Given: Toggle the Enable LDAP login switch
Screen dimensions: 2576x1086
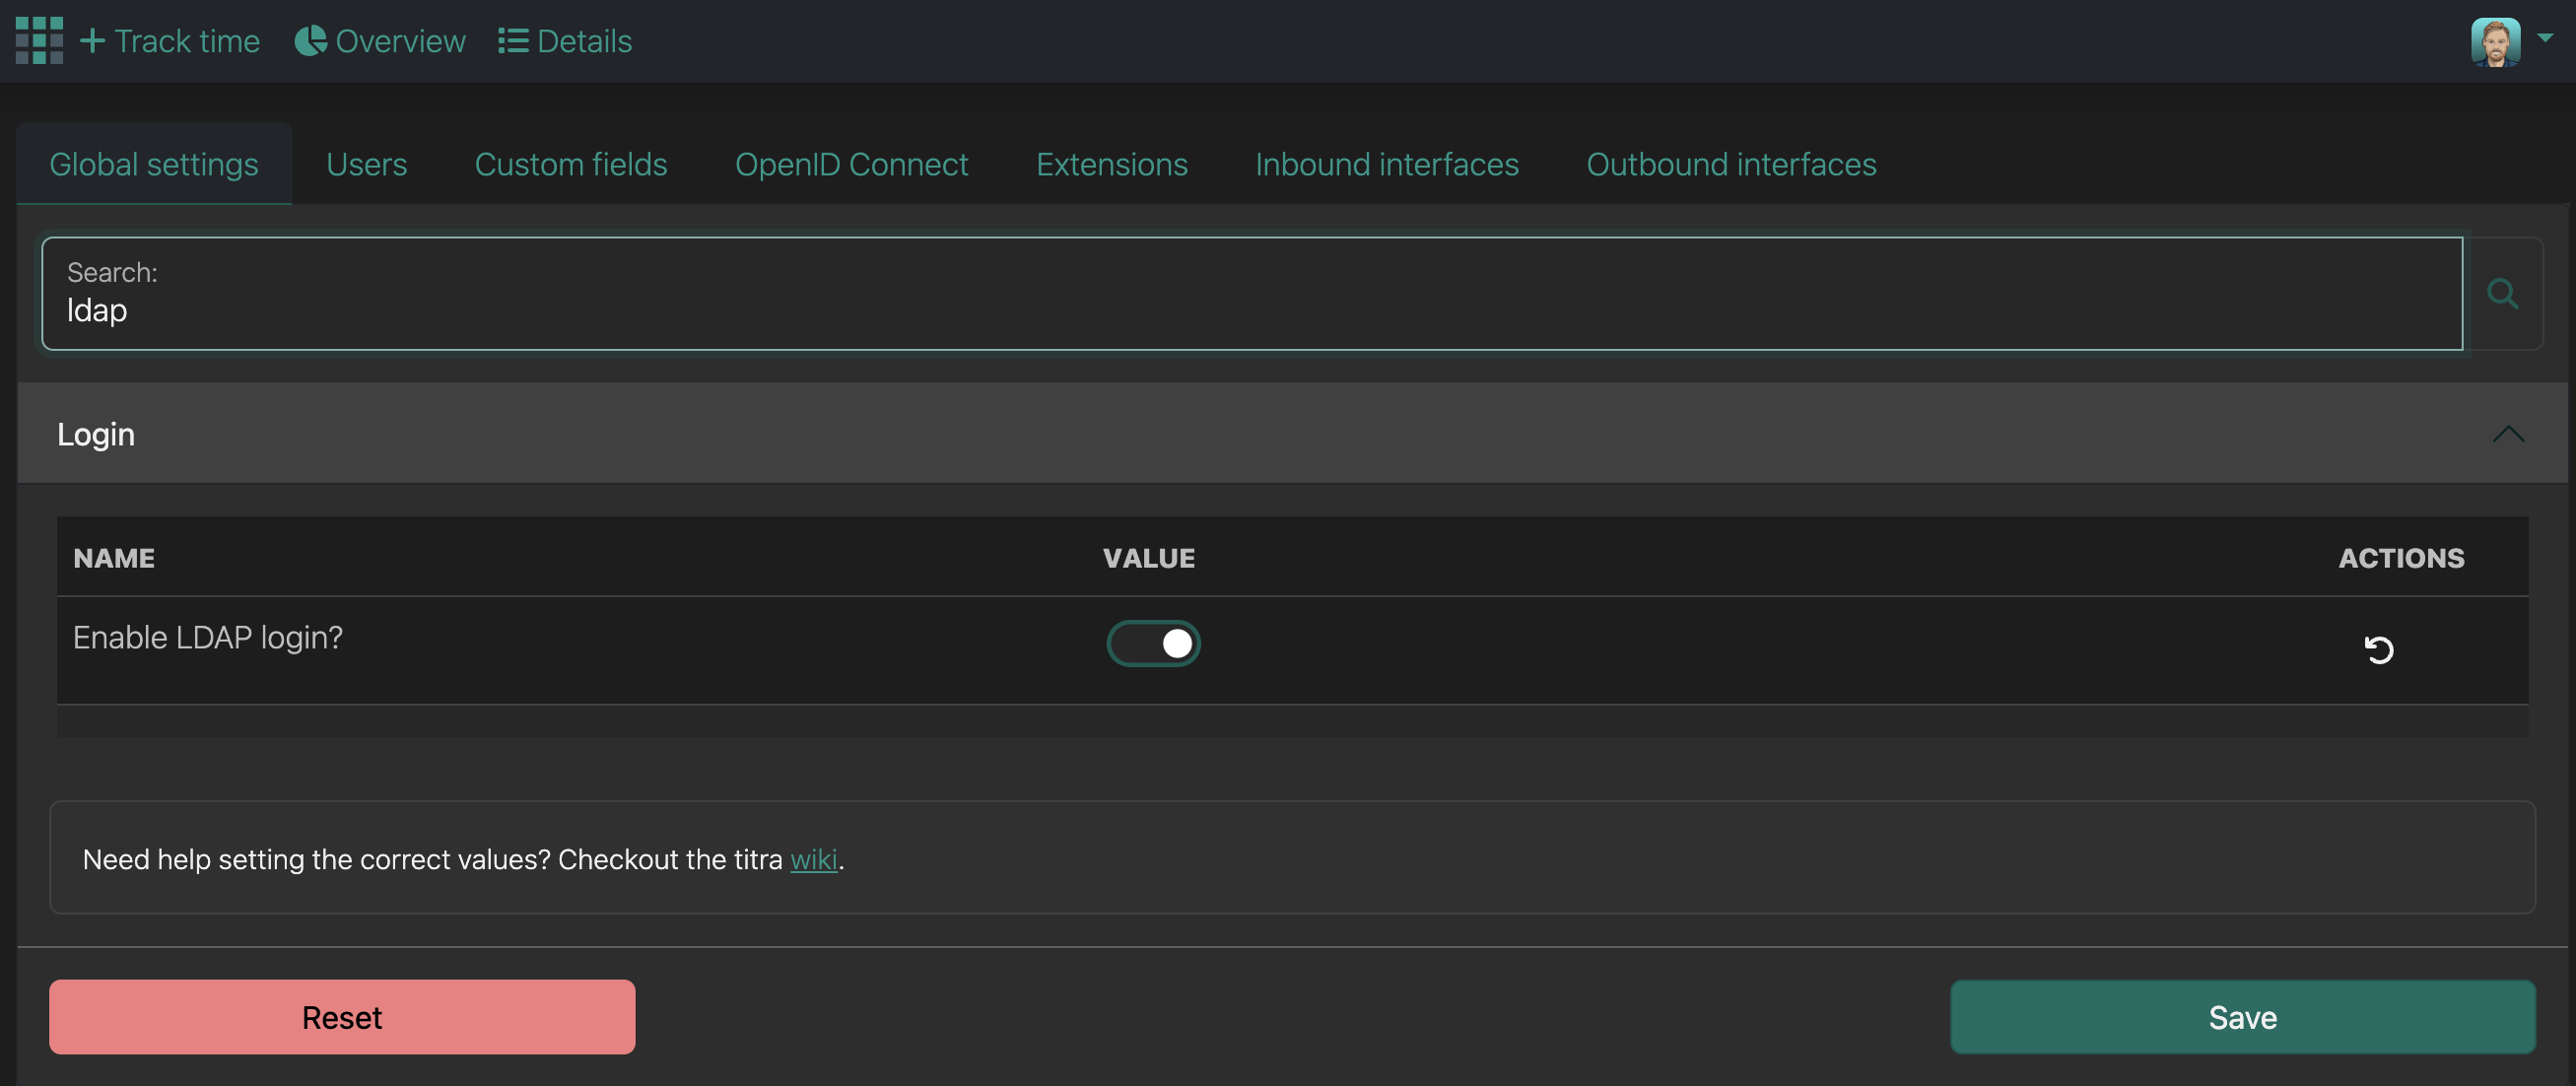Looking at the screenshot, I should pos(1153,643).
